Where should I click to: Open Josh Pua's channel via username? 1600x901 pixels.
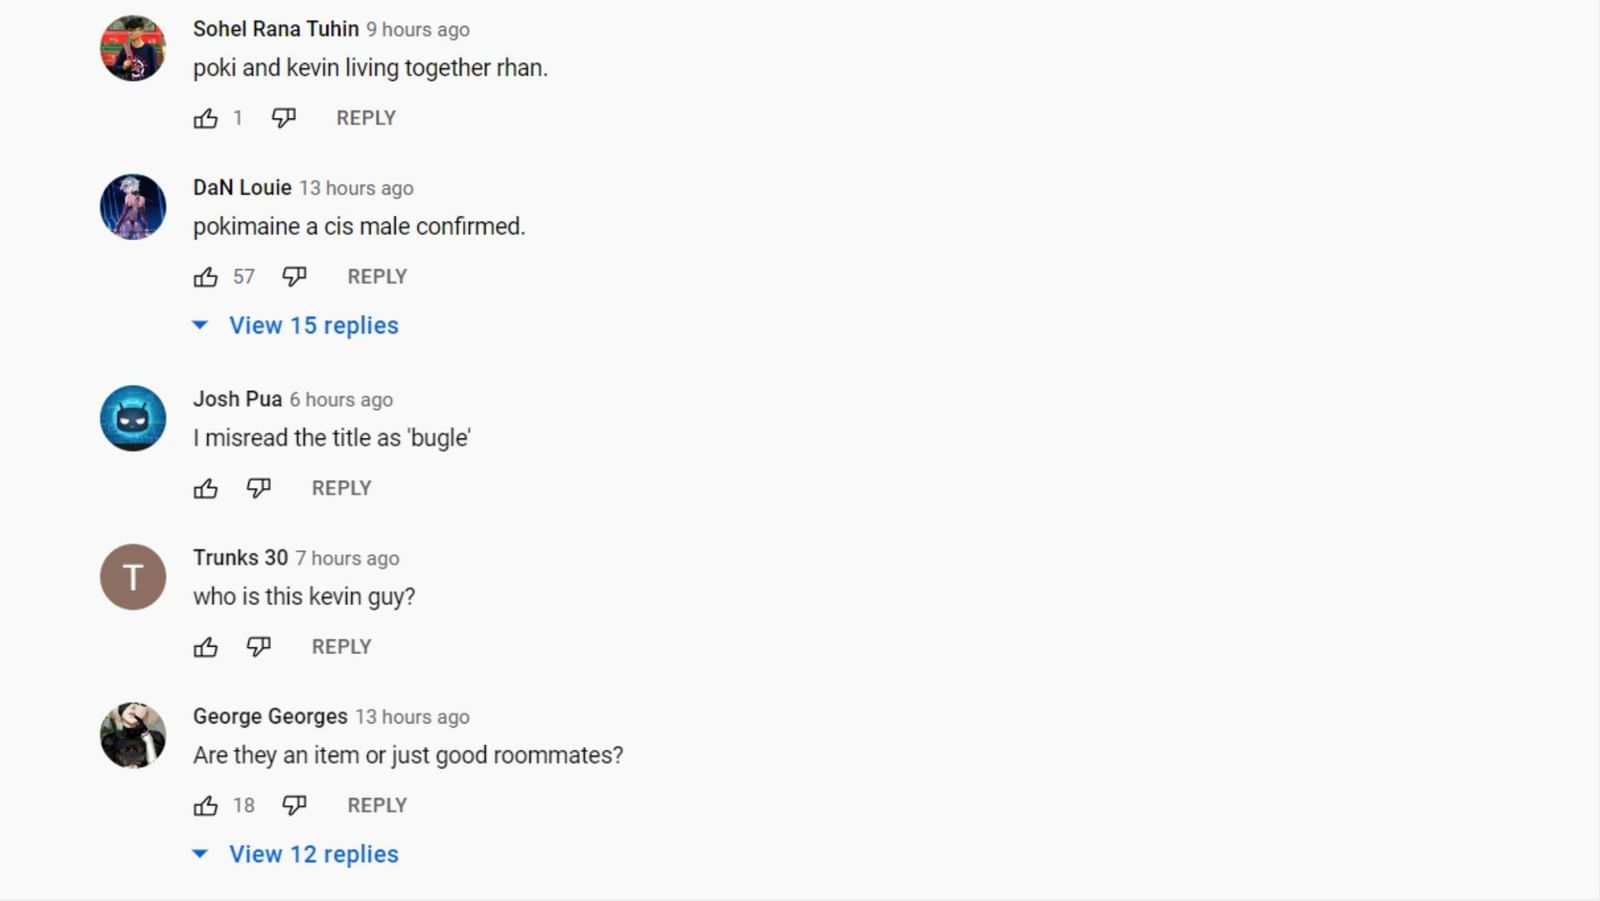pyautogui.click(x=237, y=399)
